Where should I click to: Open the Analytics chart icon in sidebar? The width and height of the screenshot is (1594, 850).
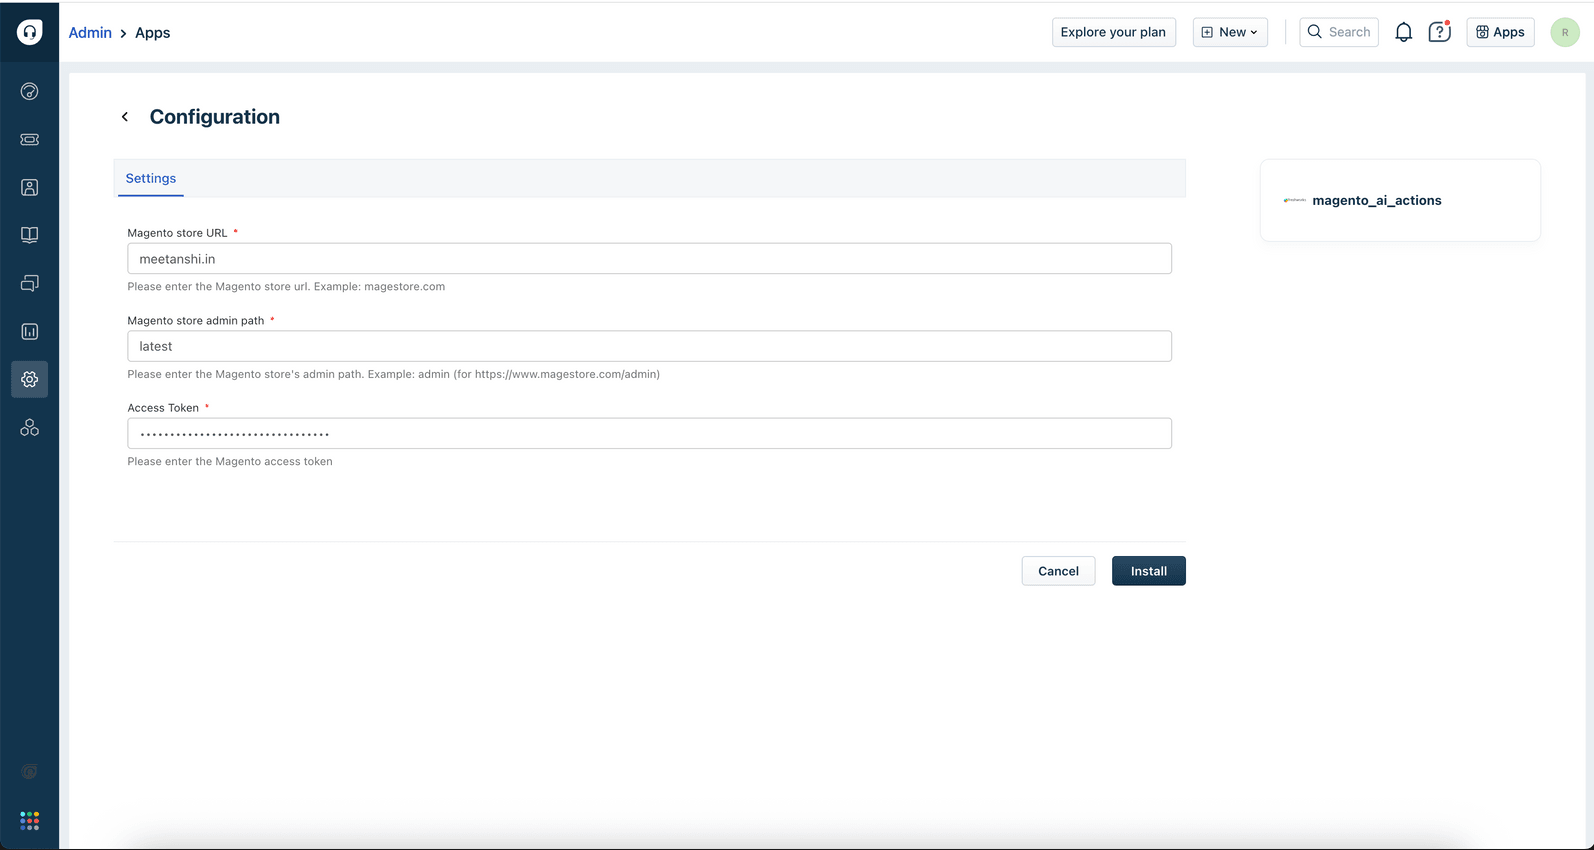[x=29, y=331]
